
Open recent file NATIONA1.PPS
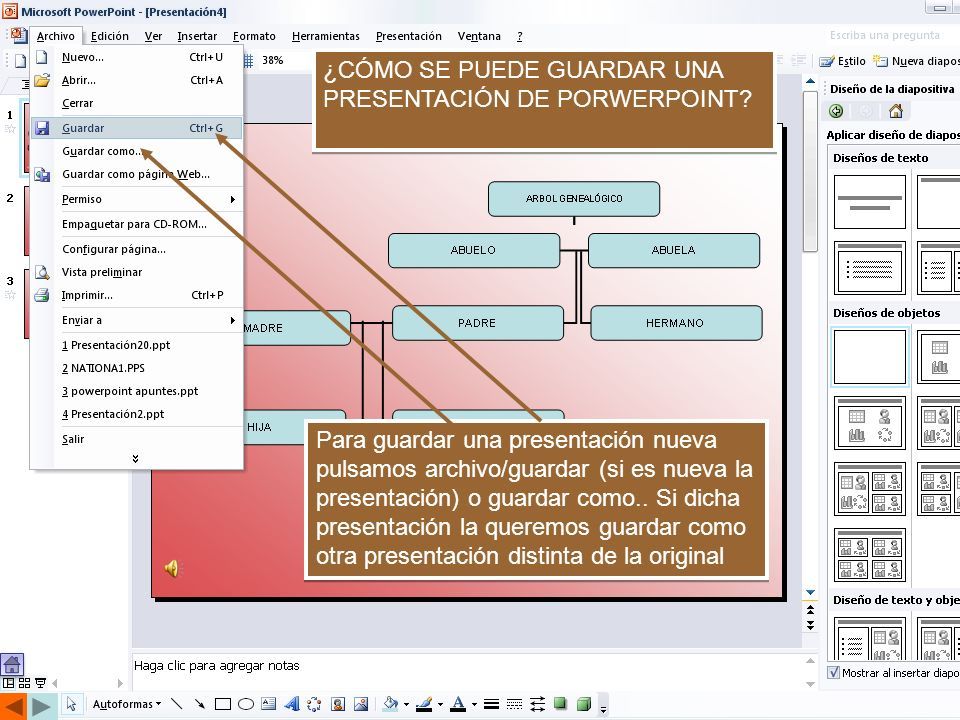tap(137, 368)
